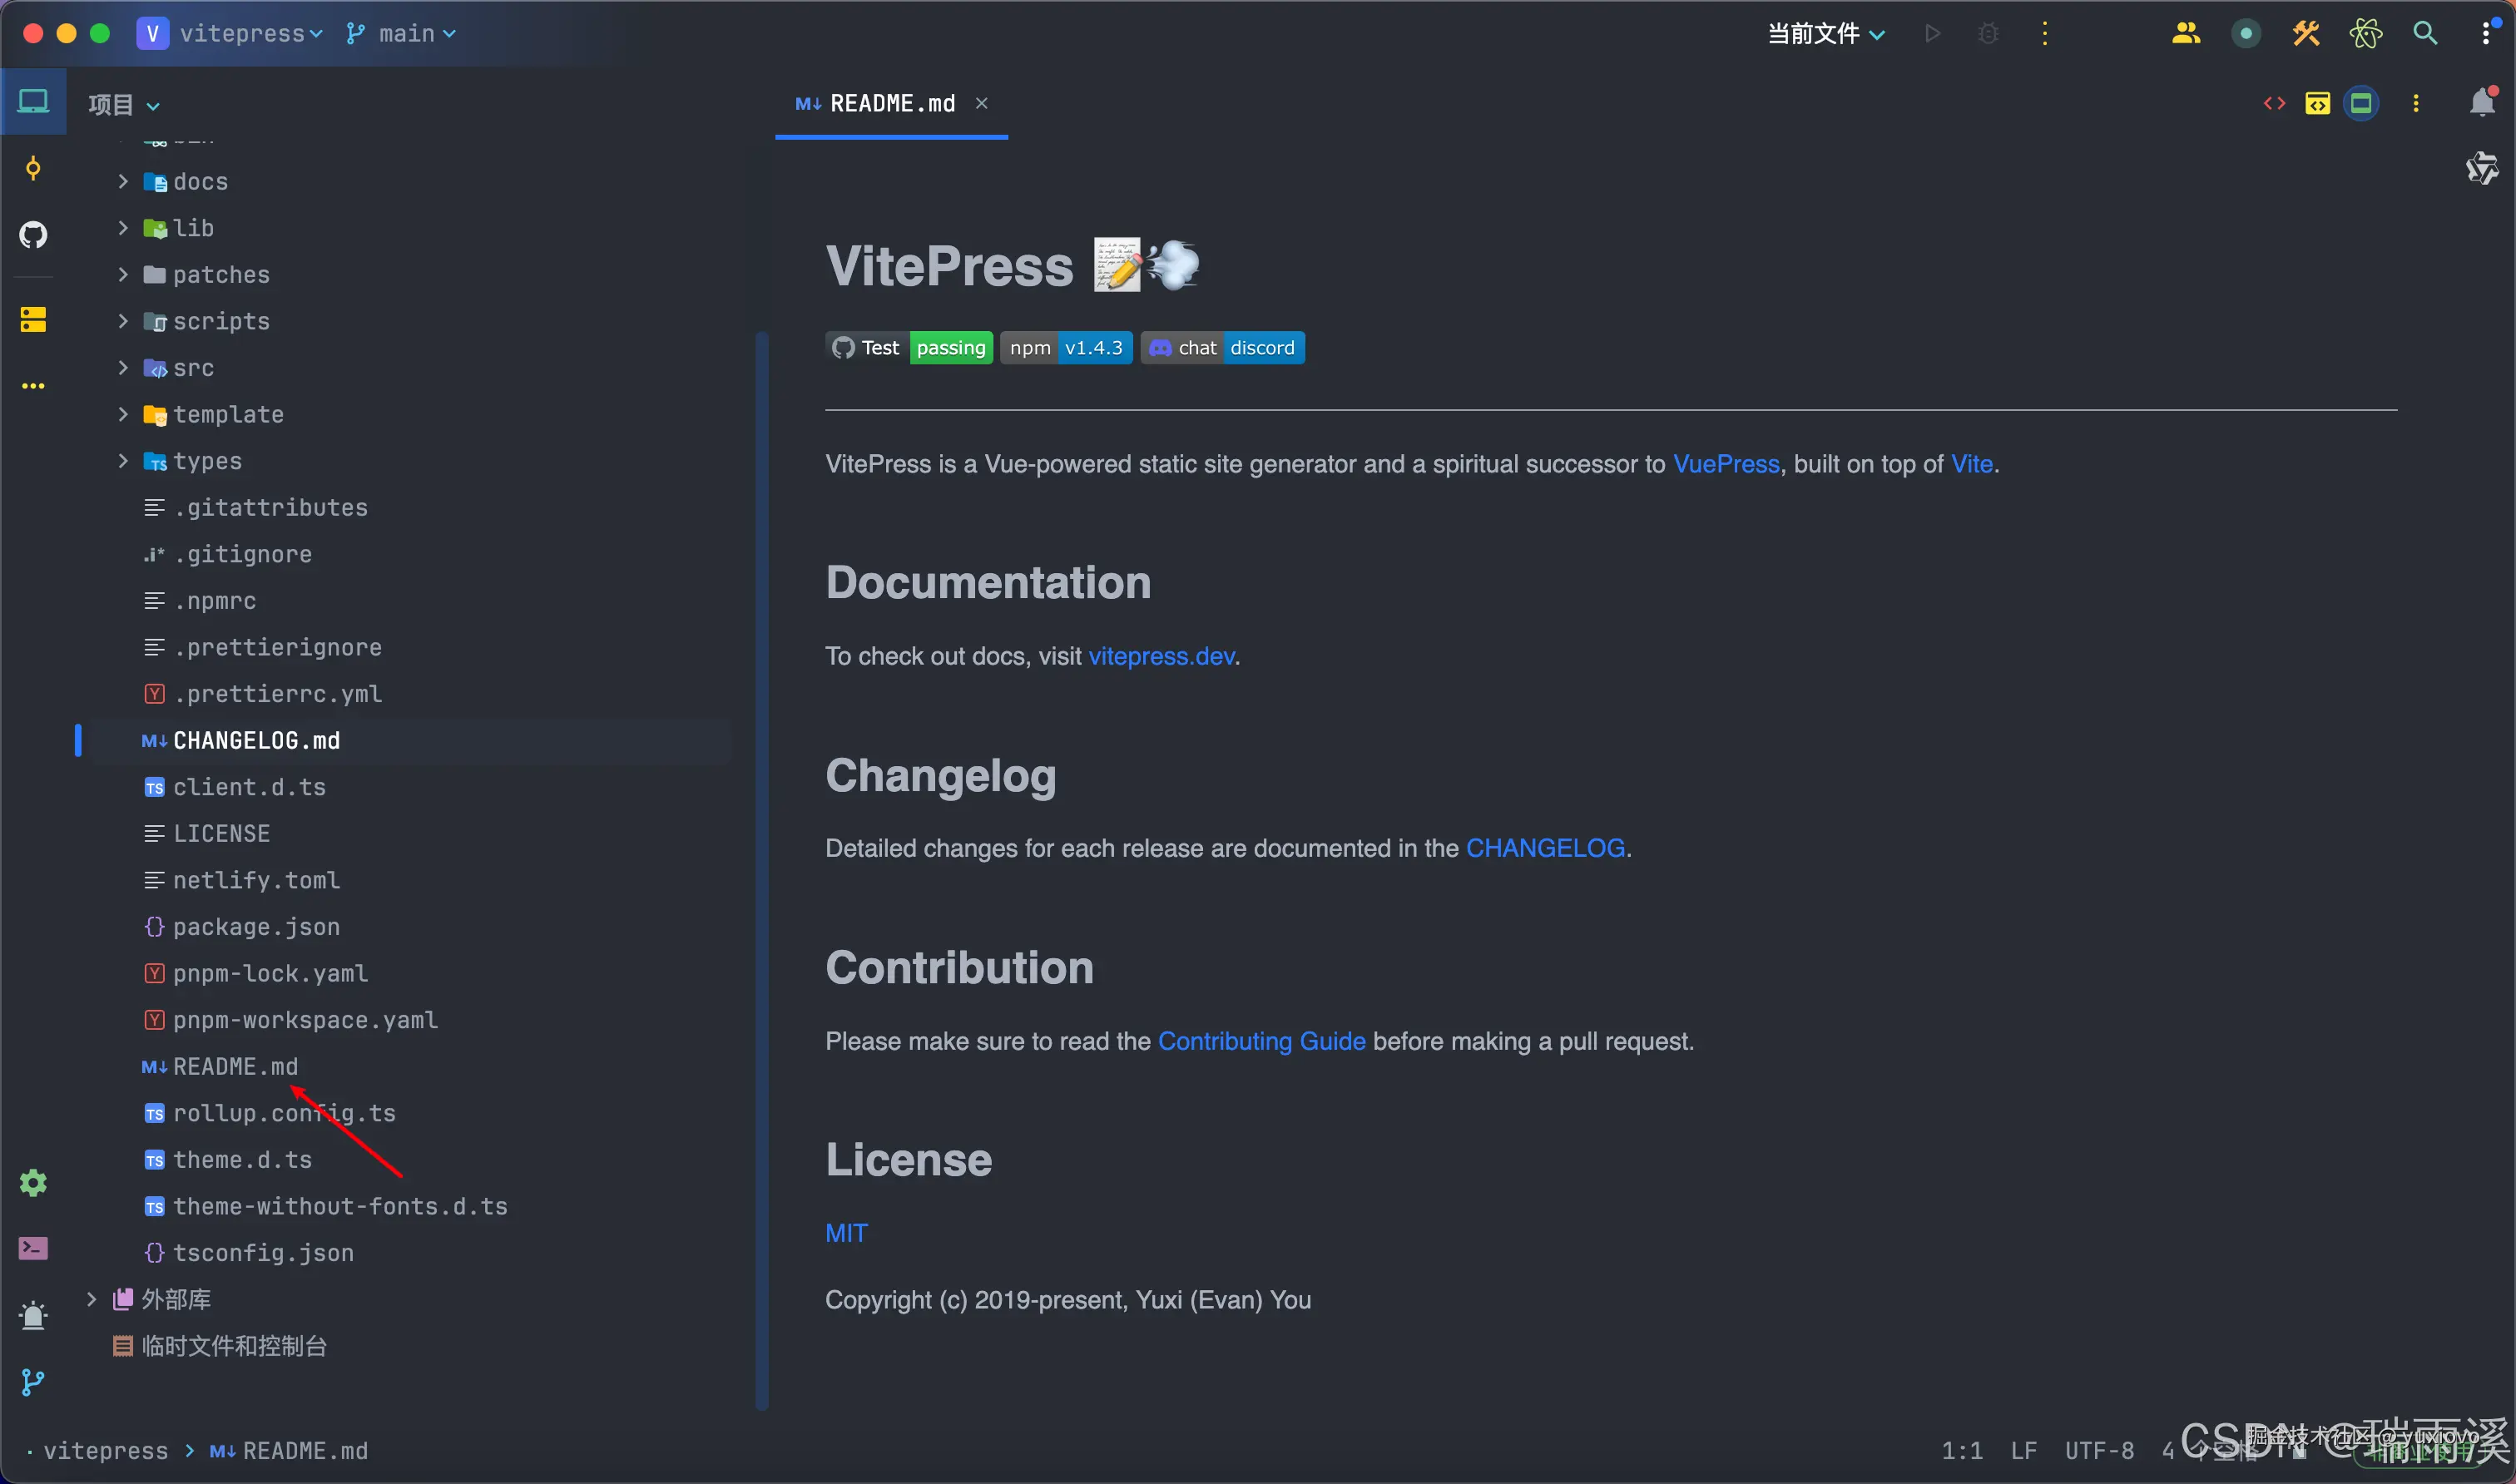Open the 当前文件 run configuration dropdown

pyautogui.click(x=1825, y=33)
